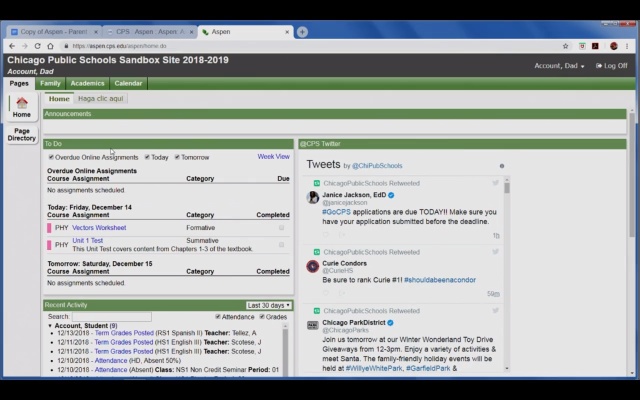Click Twitter bird on Curie Condors tweet
640x400 pixels.
(495, 252)
